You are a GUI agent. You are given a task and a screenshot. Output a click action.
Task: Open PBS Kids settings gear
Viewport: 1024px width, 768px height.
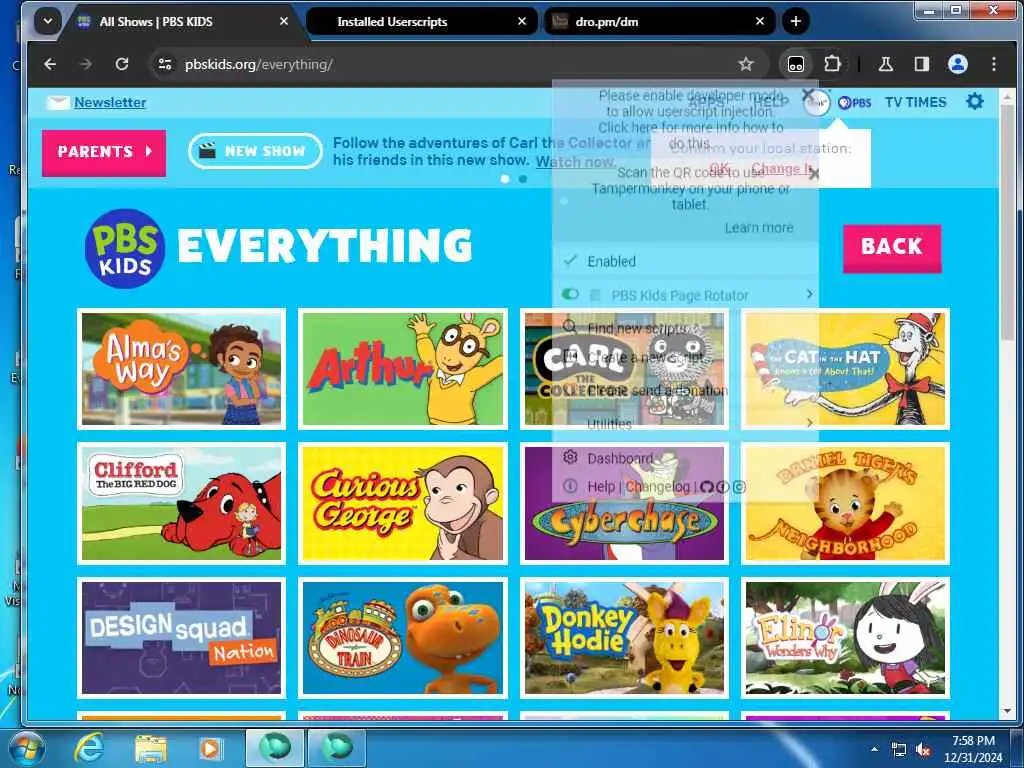coord(974,101)
